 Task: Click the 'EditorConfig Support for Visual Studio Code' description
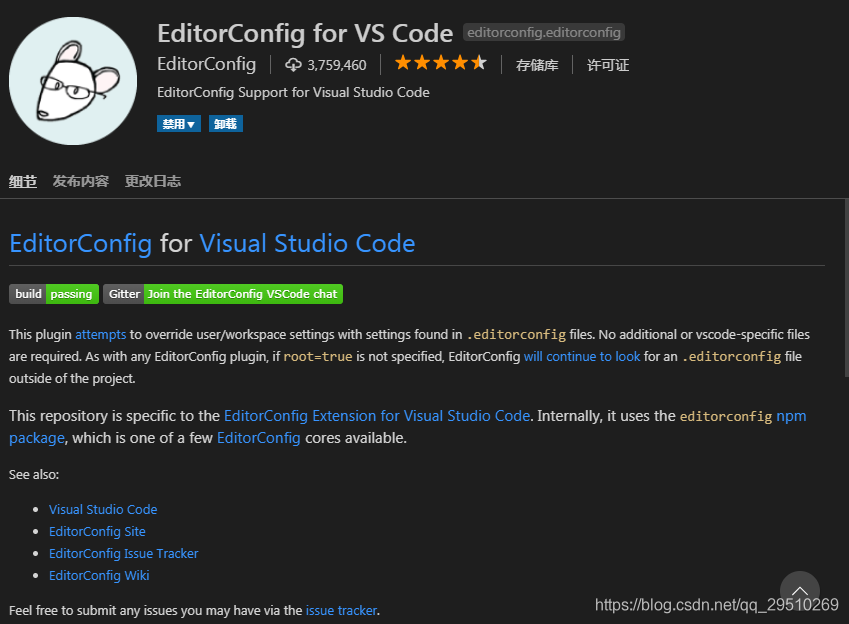(293, 93)
